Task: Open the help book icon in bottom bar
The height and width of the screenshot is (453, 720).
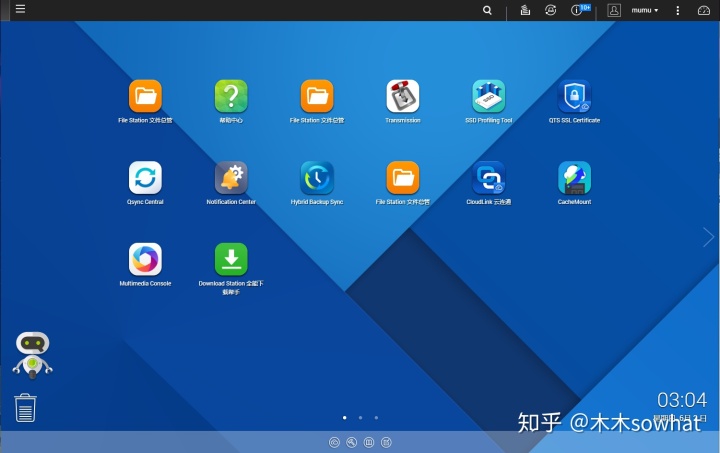Action: click(x=369, y=442)
